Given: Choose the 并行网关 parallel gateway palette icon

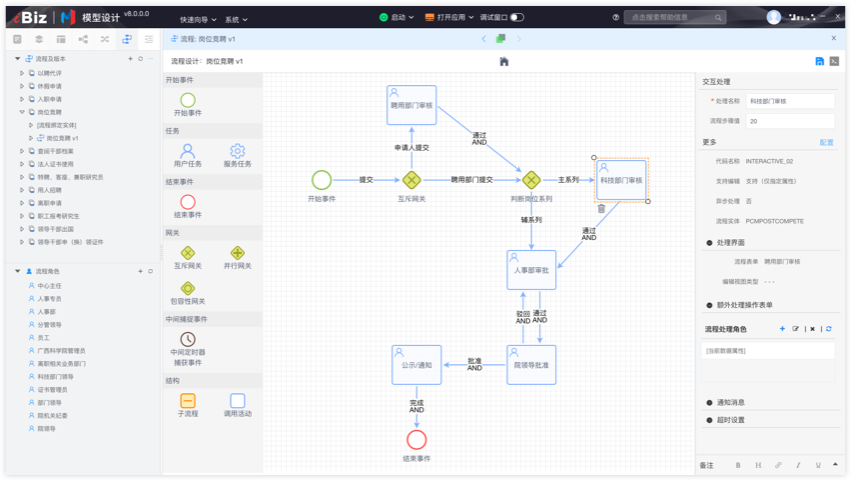Looking at the screenshot, I should [x=237, y=253].
